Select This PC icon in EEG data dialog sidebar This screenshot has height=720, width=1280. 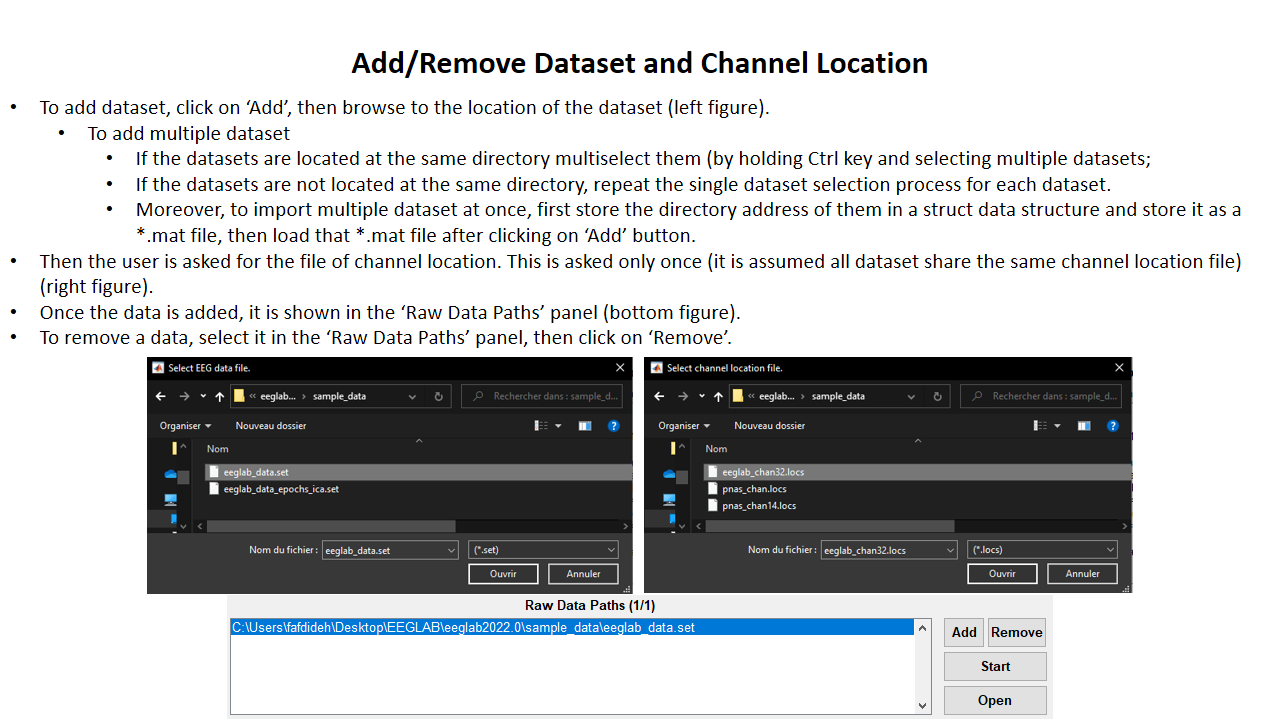click(x=170, y=499)
